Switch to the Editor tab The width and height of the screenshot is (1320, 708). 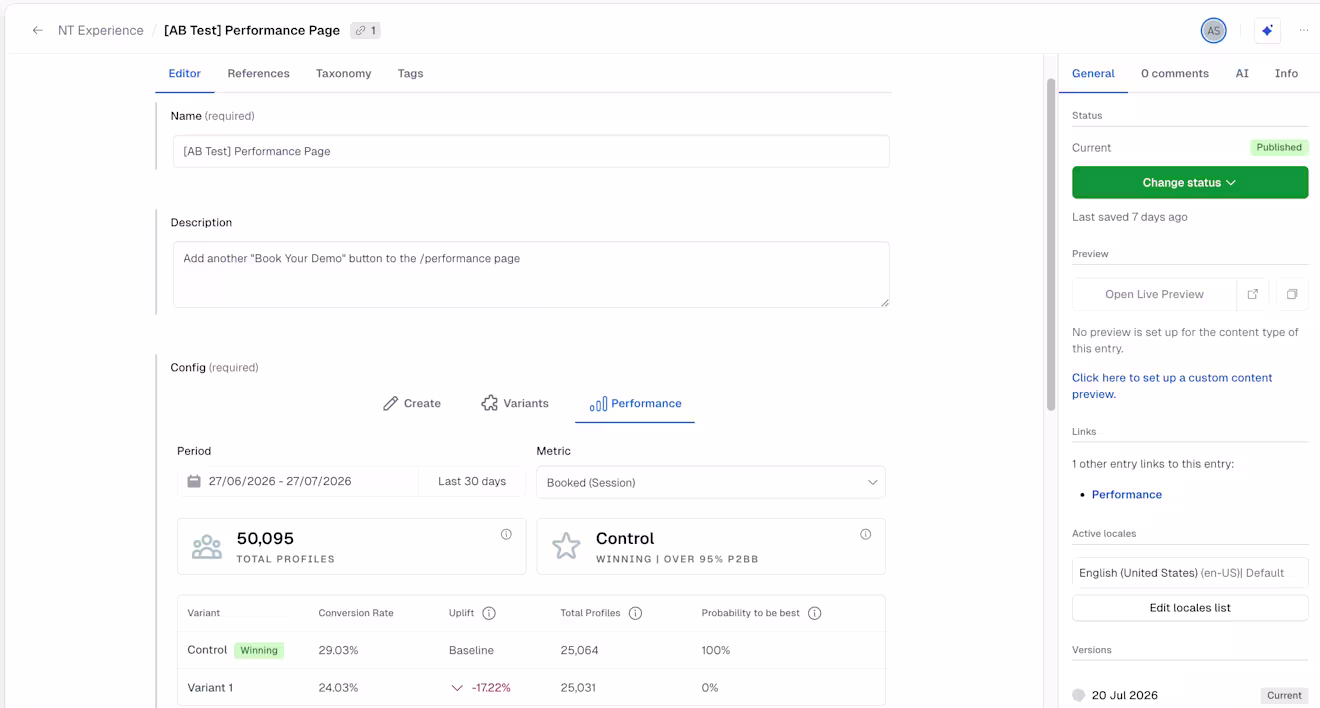click(185, 73)
